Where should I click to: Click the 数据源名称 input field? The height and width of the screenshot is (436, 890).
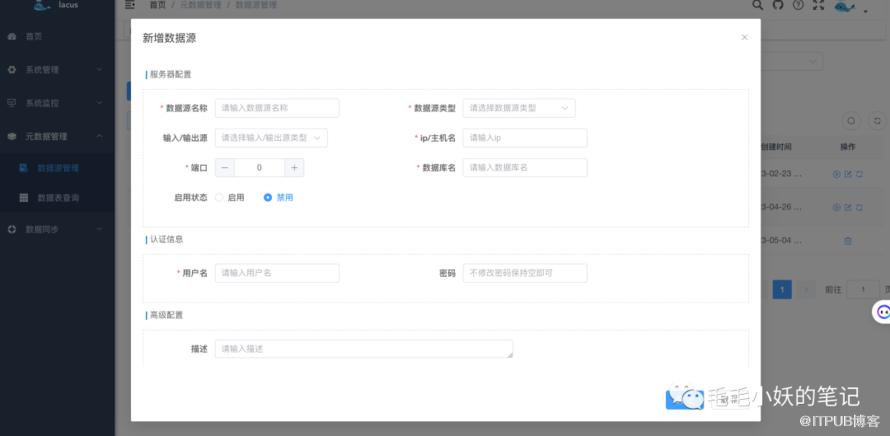tap(277, 108)
